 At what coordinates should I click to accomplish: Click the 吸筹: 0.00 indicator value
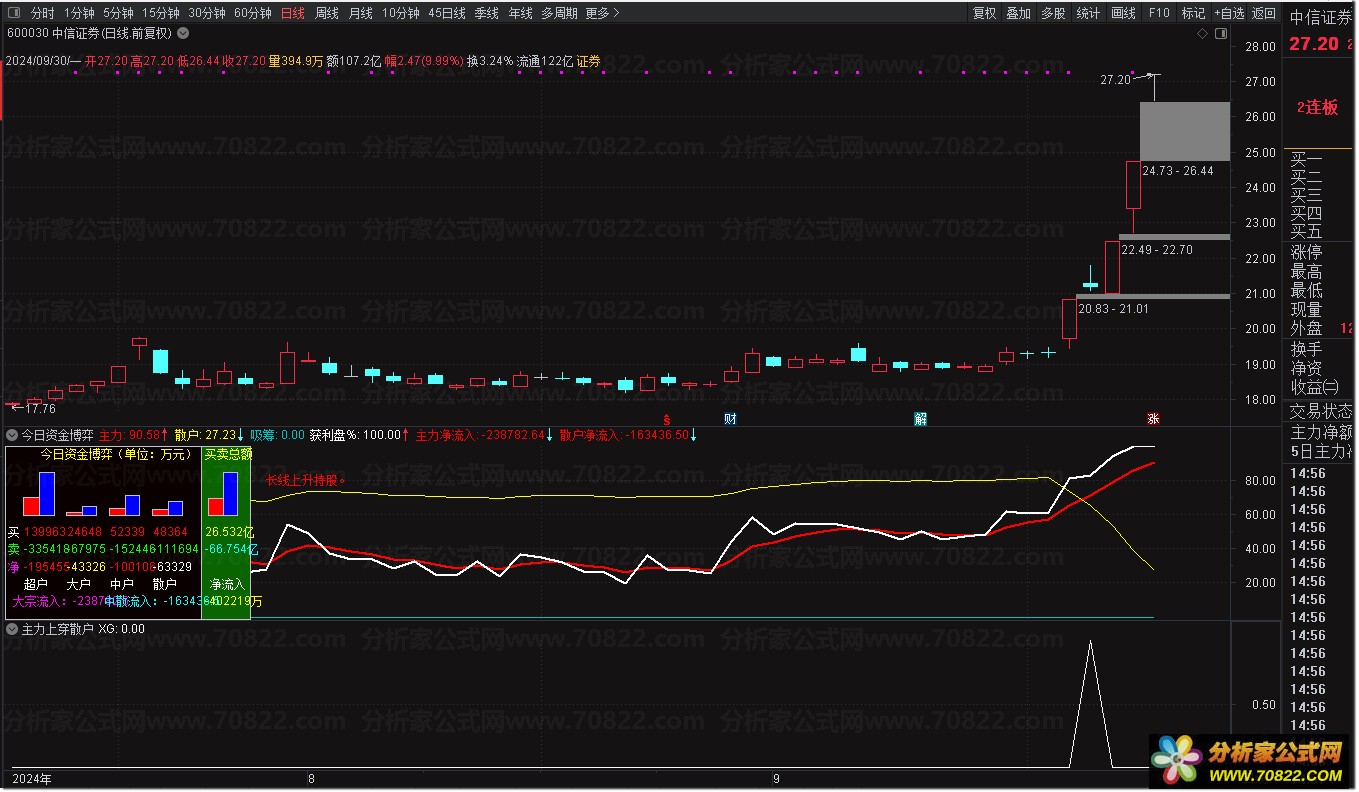click(x=277, y=435)
